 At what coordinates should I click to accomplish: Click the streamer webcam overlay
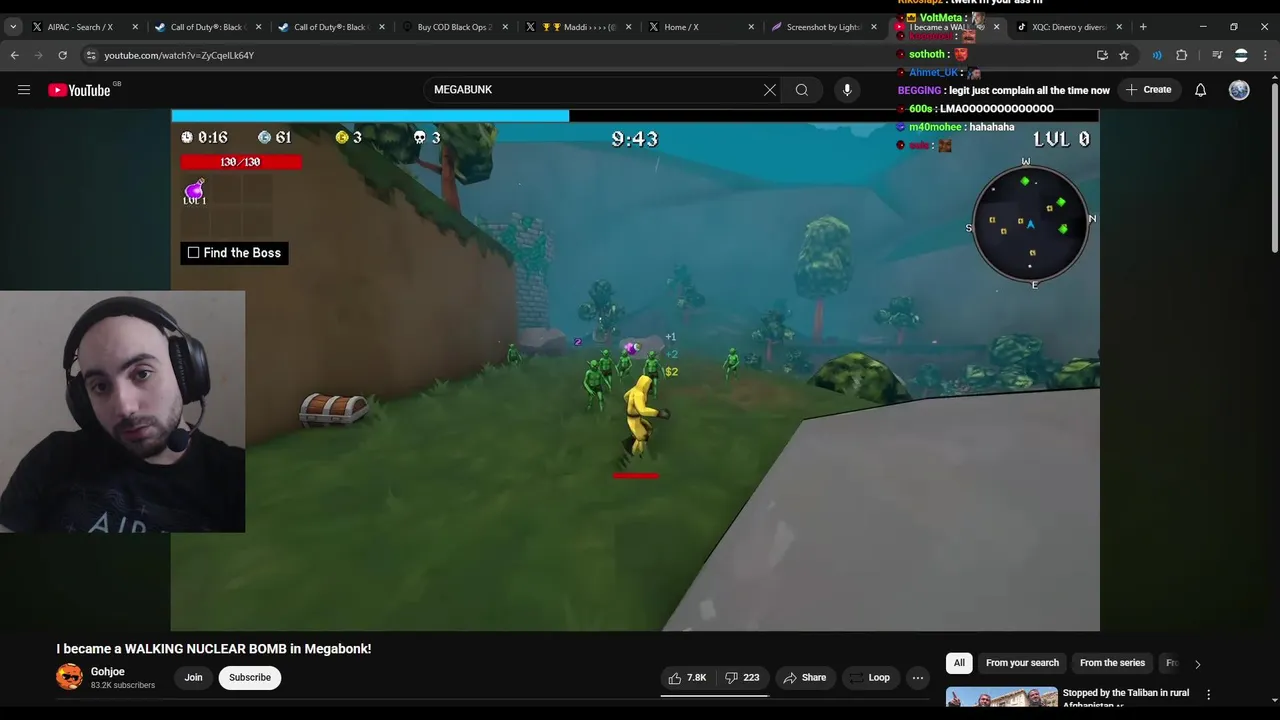coord(122,411)
